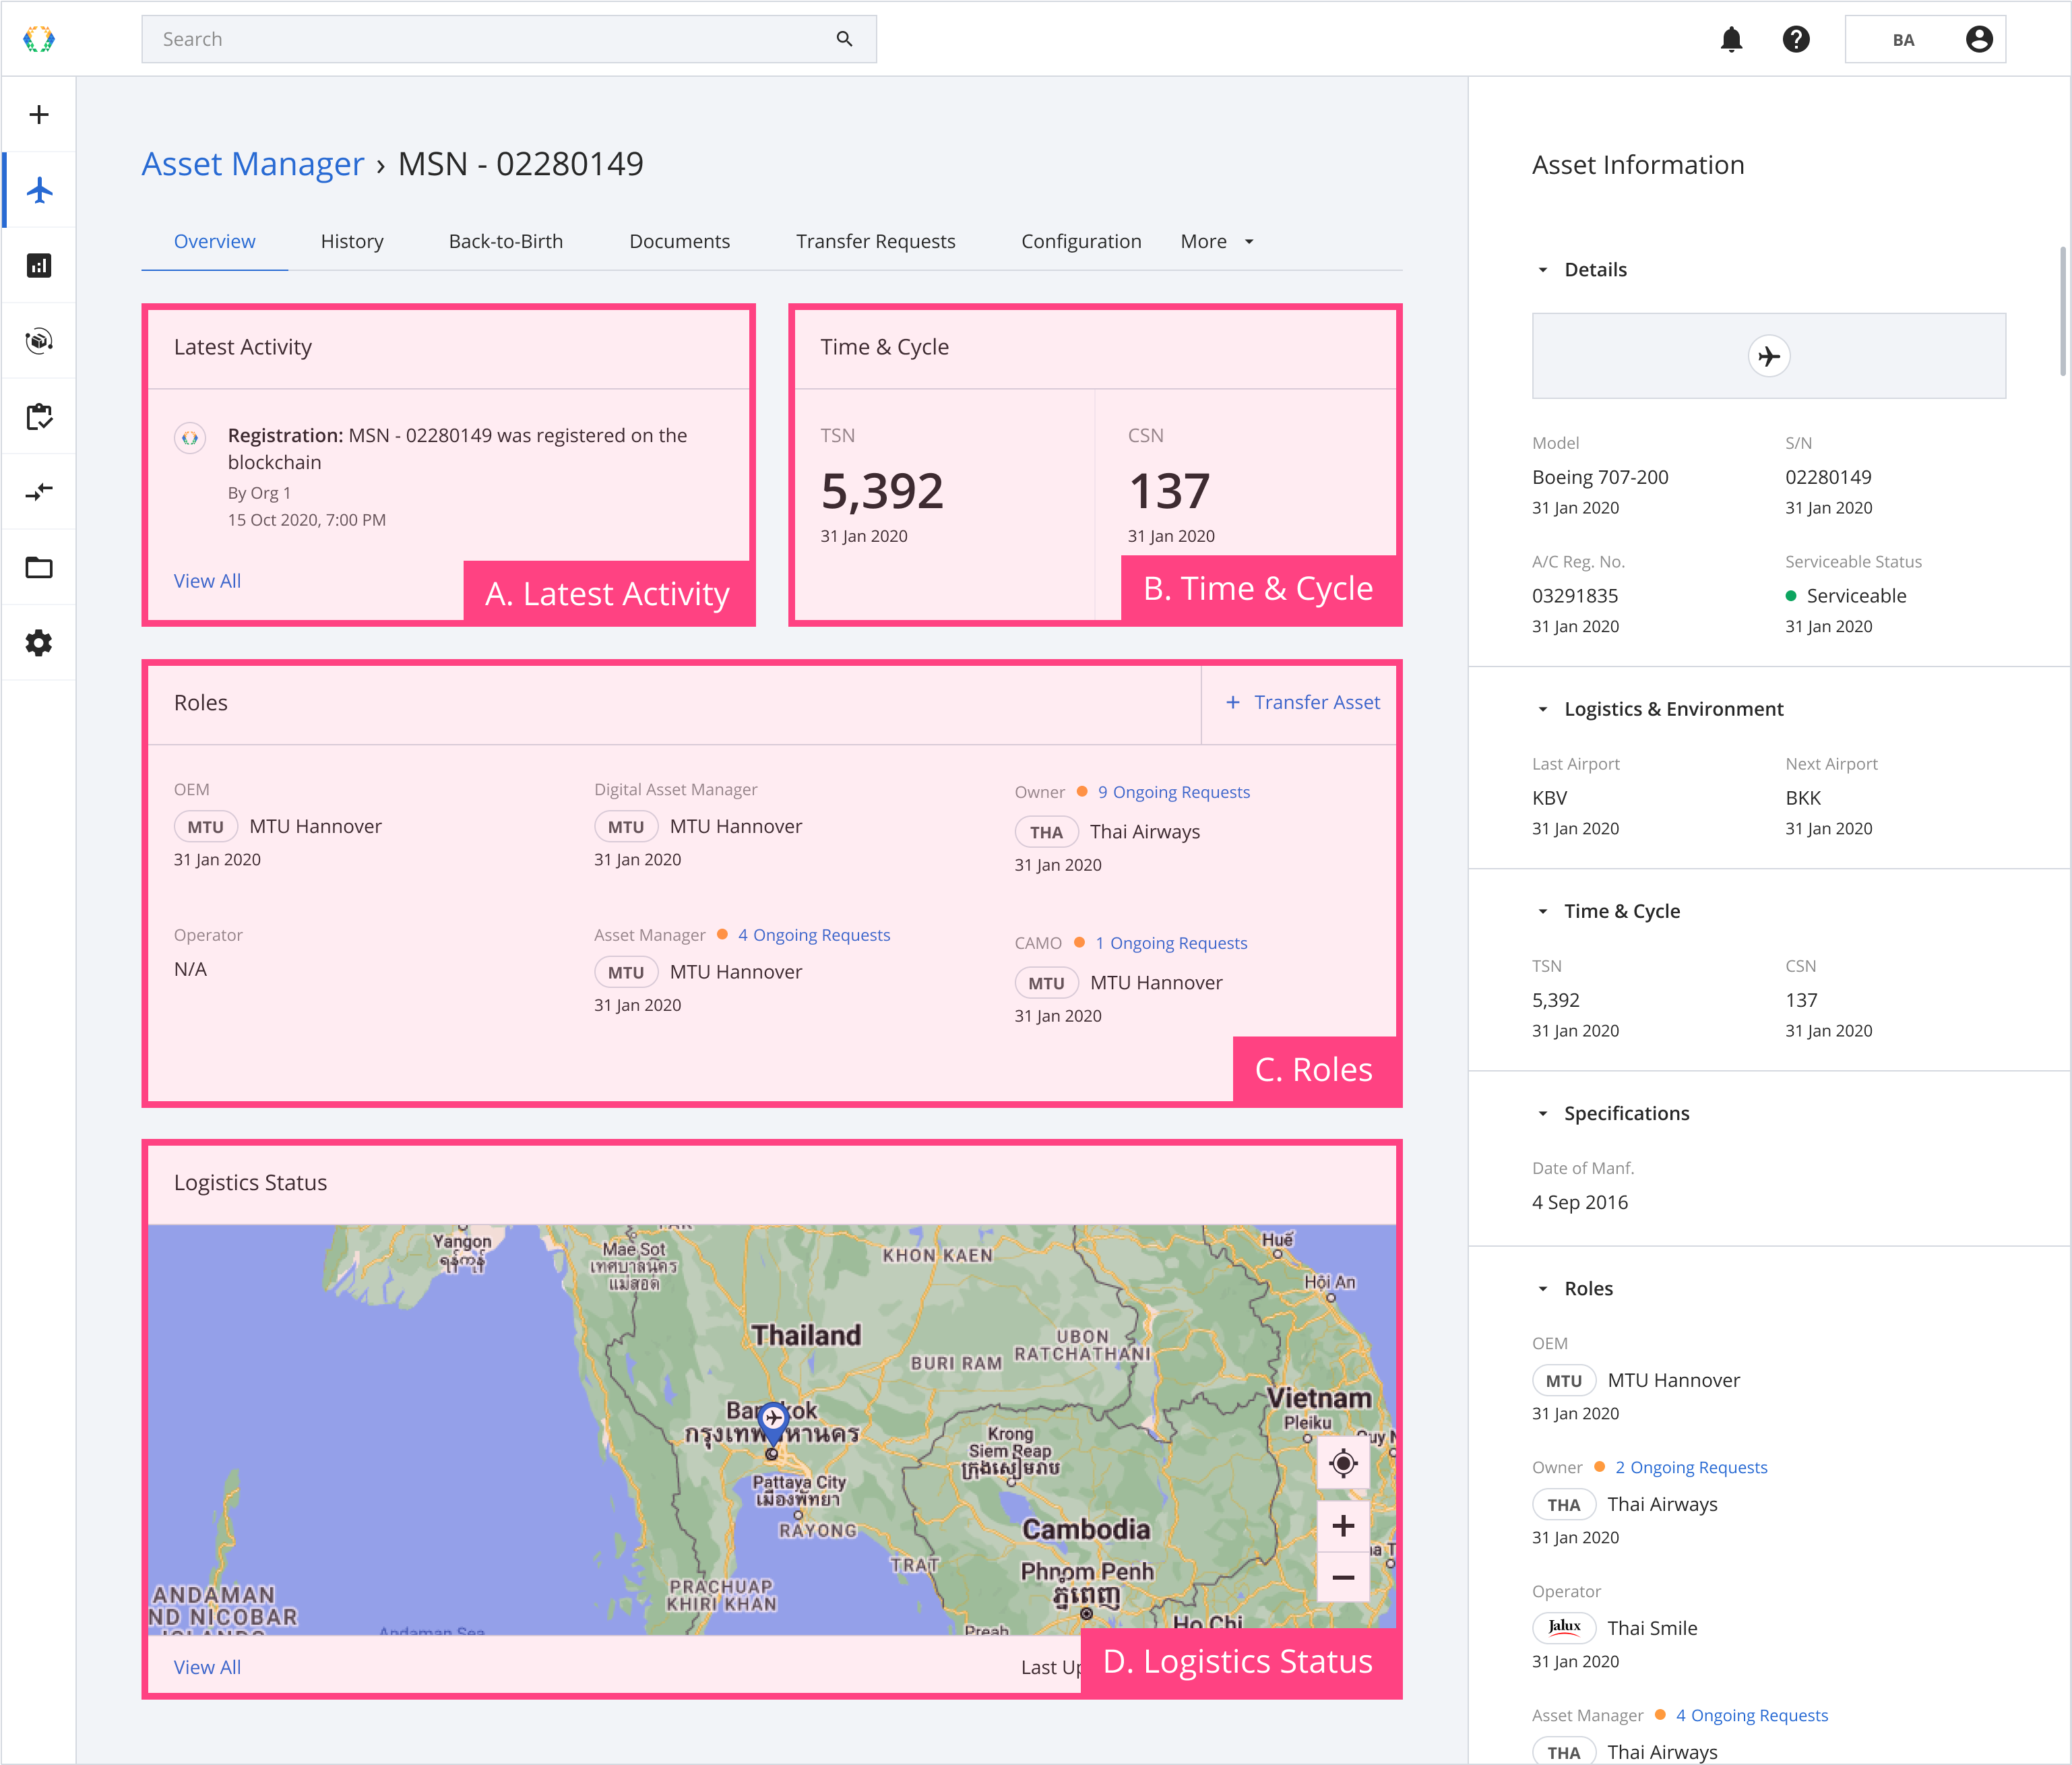This screenshot has height=1765, width=2072.
Task: Click Last Airport value KBV
Action: (x=1549, y=798)
